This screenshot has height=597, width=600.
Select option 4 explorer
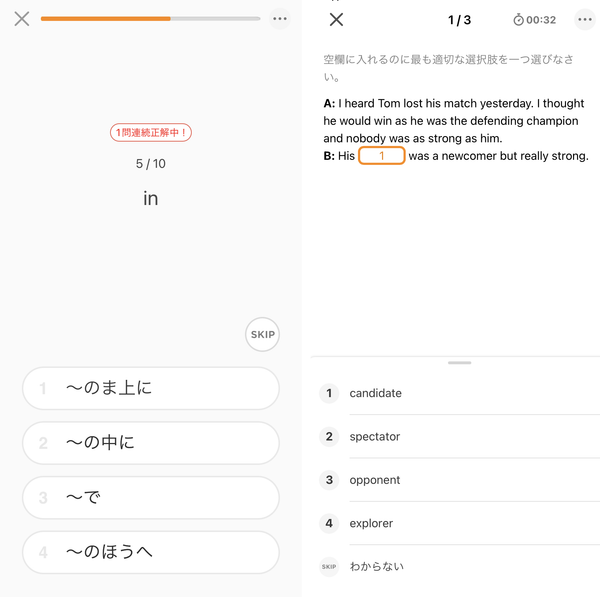pos(459,523)
